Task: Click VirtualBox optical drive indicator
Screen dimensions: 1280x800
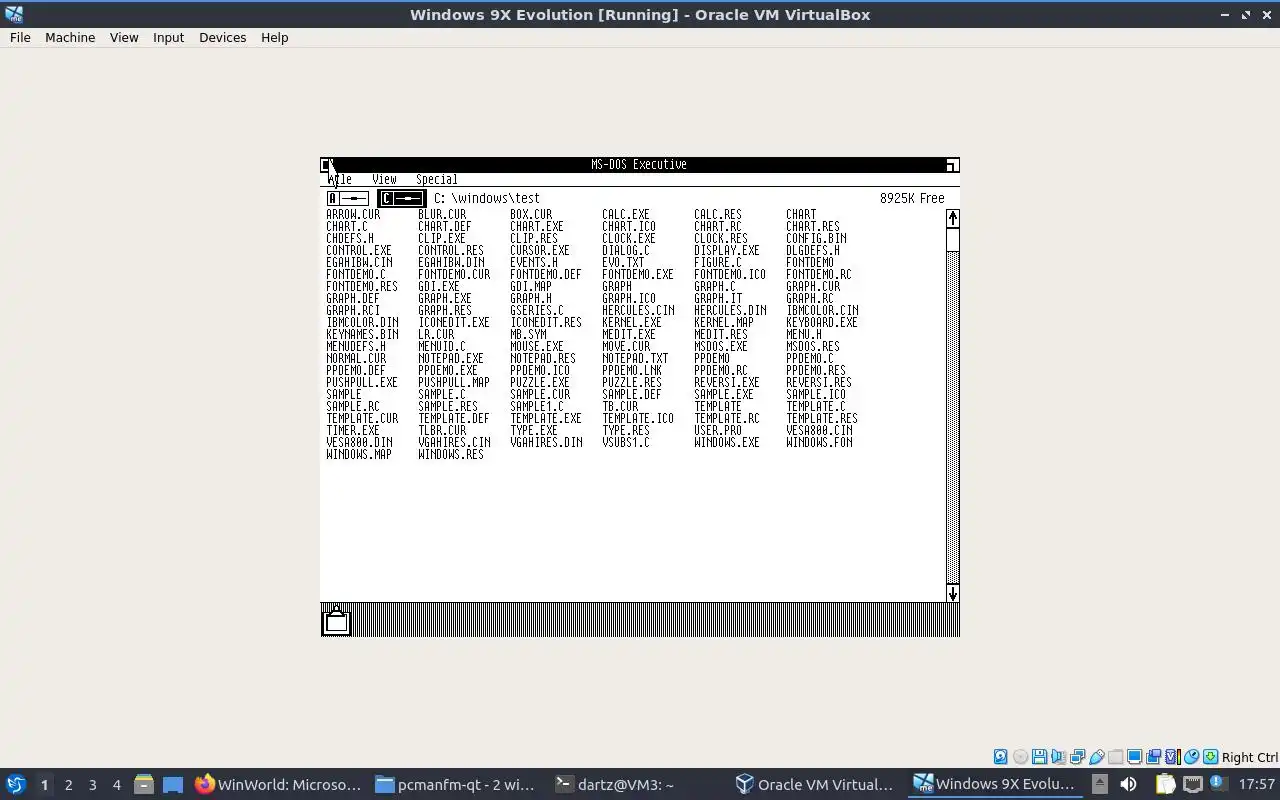Action: pyautogui.click(x=1020, y=757)
